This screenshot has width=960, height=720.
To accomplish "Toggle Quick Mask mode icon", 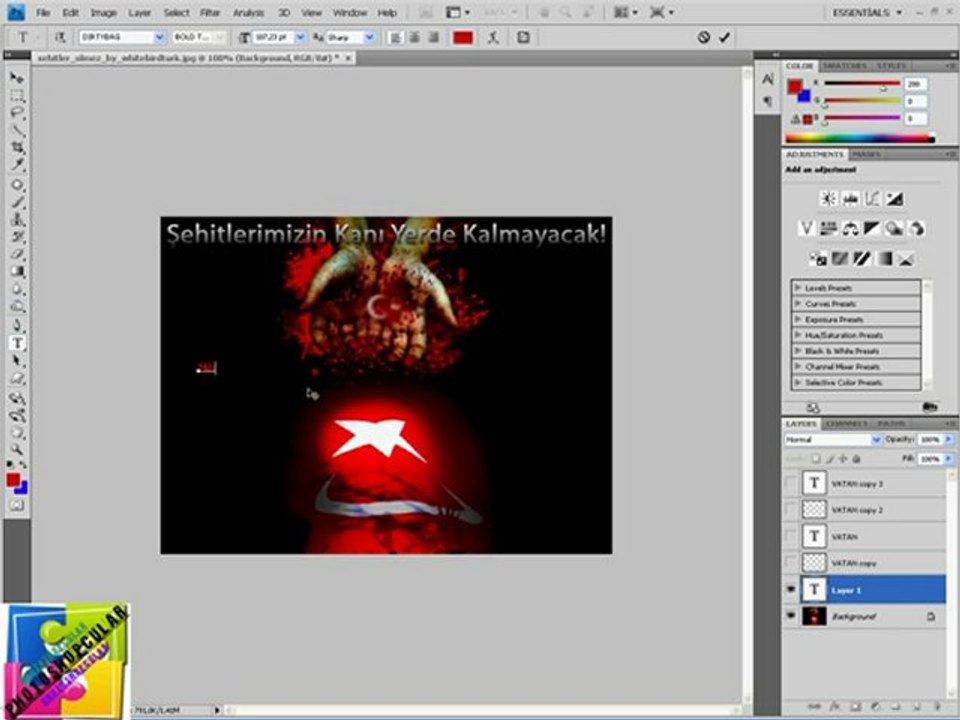I will 17,505.
